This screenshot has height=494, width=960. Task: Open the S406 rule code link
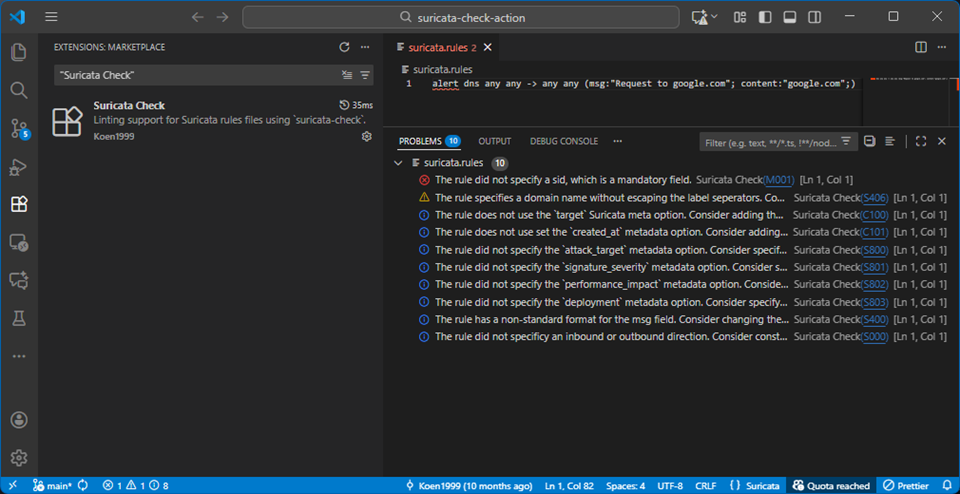coord(875,198)
